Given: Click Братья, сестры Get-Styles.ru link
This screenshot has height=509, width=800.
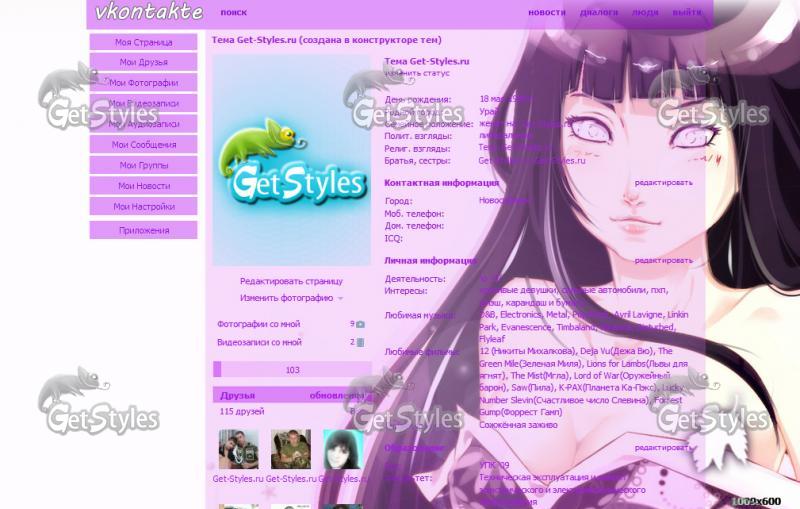Looking at the screenshot, I should tap(532, 161).
